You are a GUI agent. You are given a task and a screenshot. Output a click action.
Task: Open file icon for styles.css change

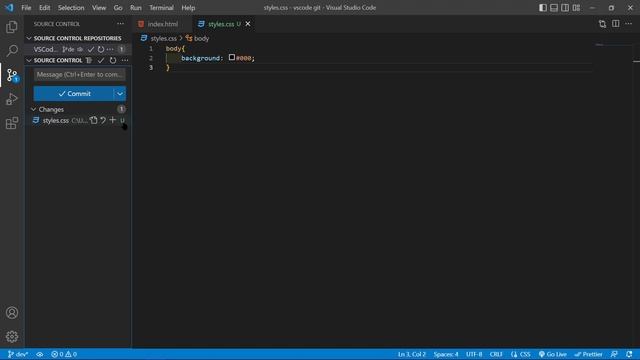tap(94, 120)
